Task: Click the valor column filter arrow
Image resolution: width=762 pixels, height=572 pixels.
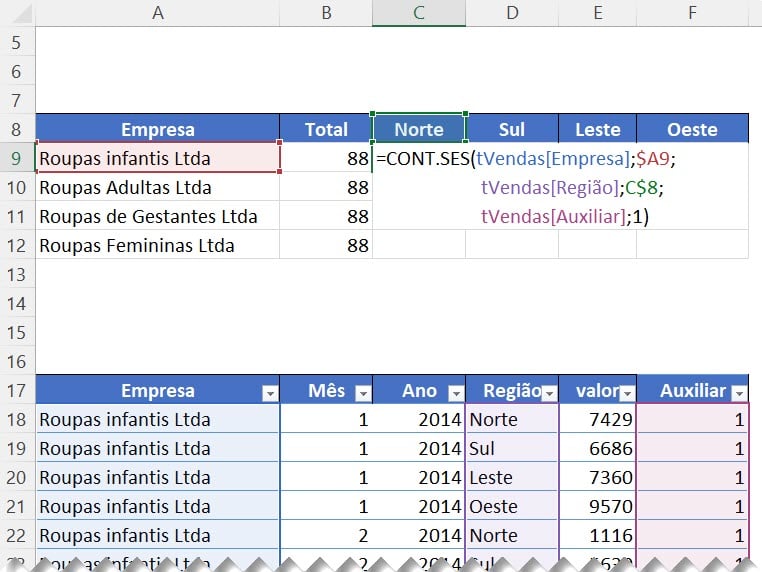Action: coord(626,393)
